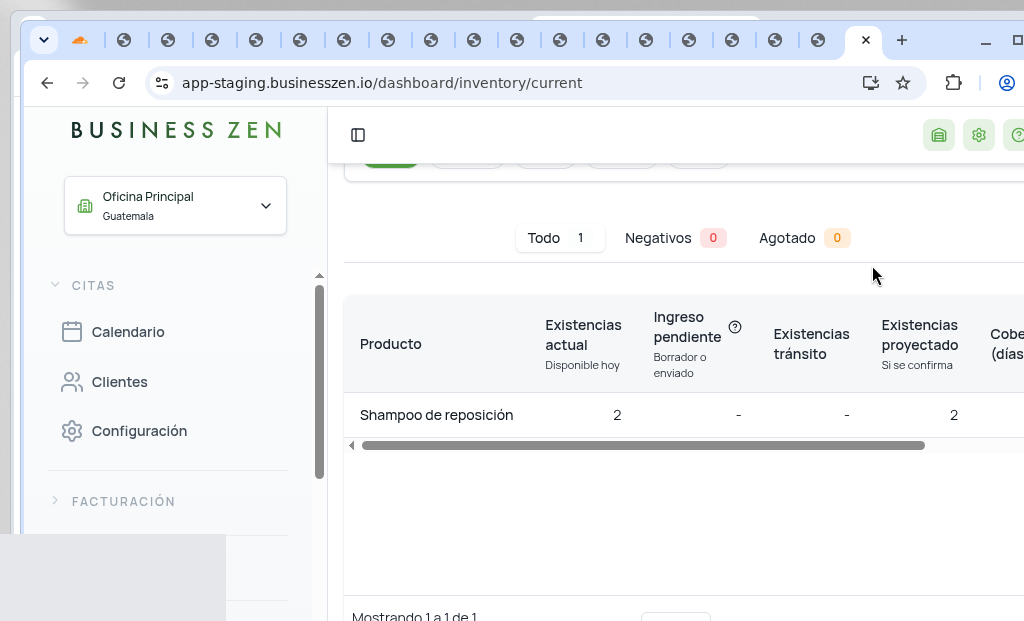Reload the page
The image size is (1024, 621).
pos(119,83)
